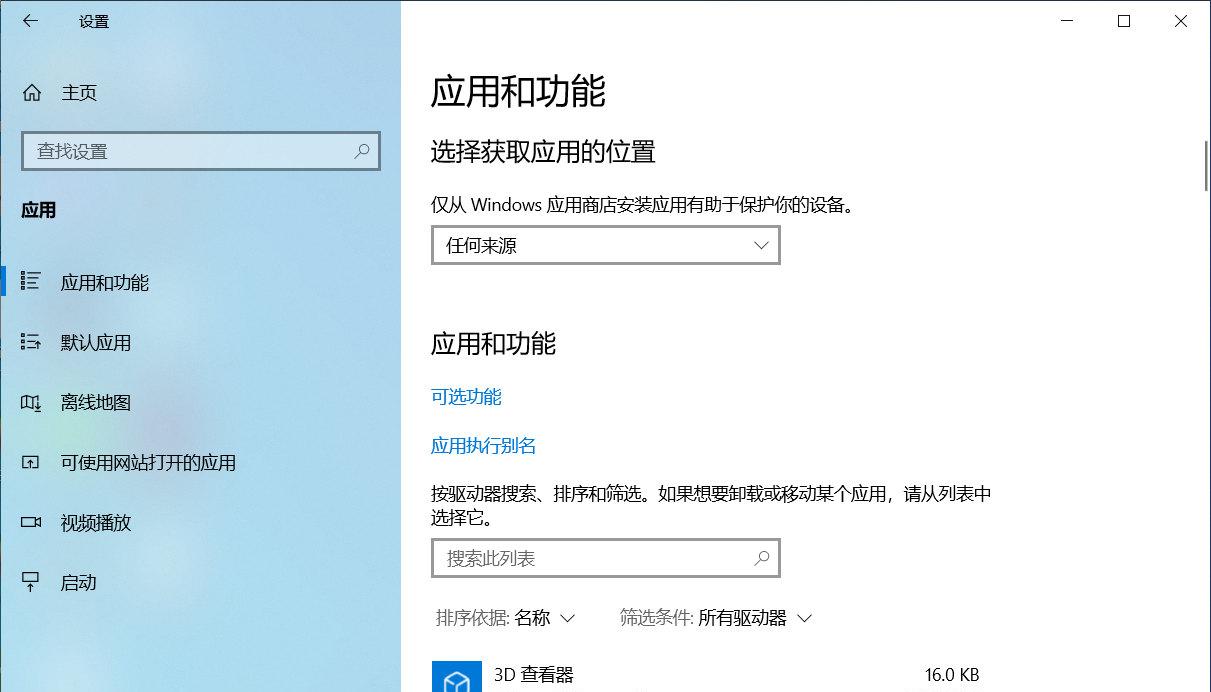1211x692 pixels.
Task: Focus the 查找设置 search field
Action: (201, 151)
